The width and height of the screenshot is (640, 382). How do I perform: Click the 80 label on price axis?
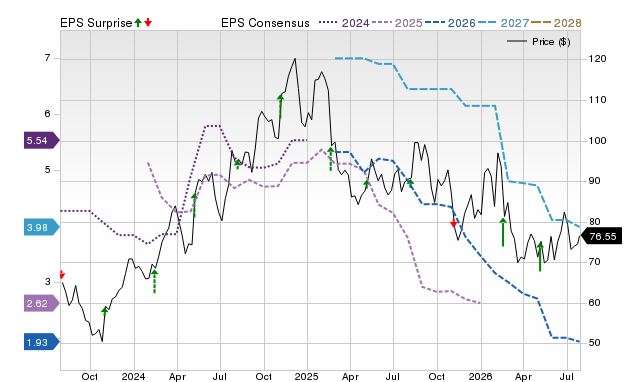(594, 222)
